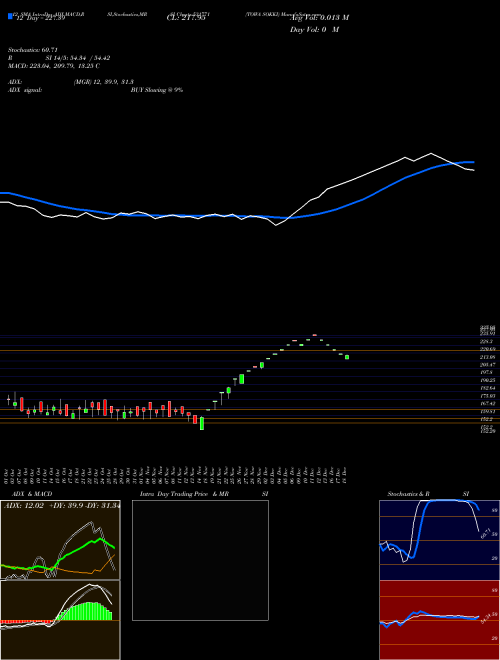The height and width of the screenshot is (660, 500).
Task: Open the blue Stochastics chart panel
Action: coord(439,540)
